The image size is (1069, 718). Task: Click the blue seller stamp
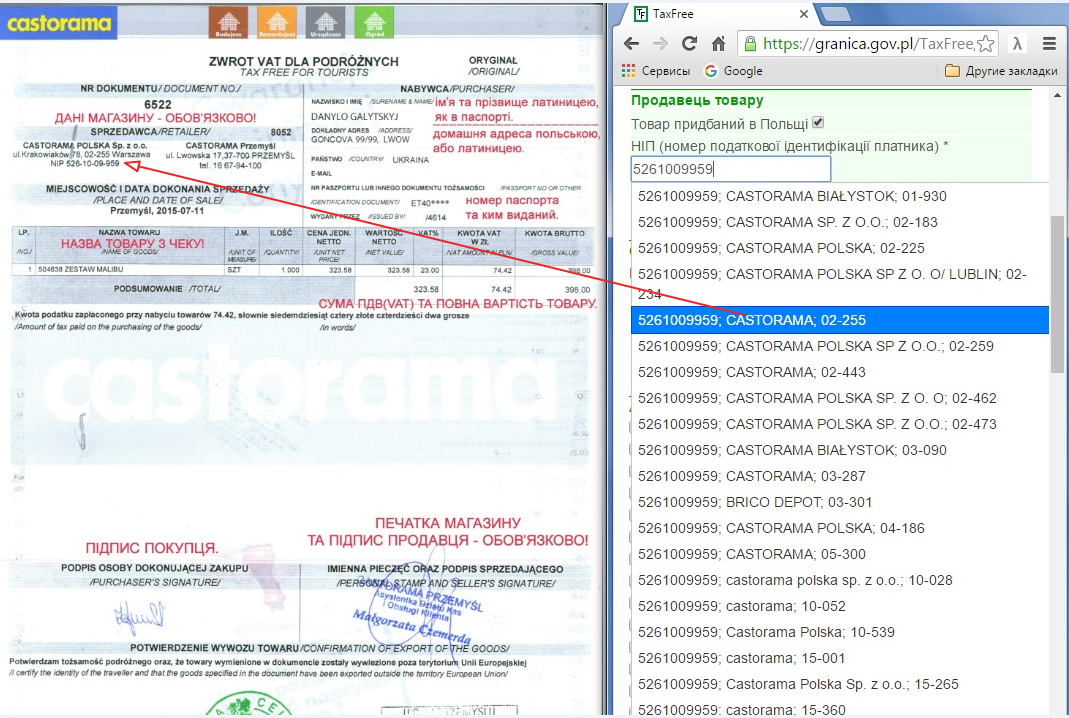pos(421,610)
